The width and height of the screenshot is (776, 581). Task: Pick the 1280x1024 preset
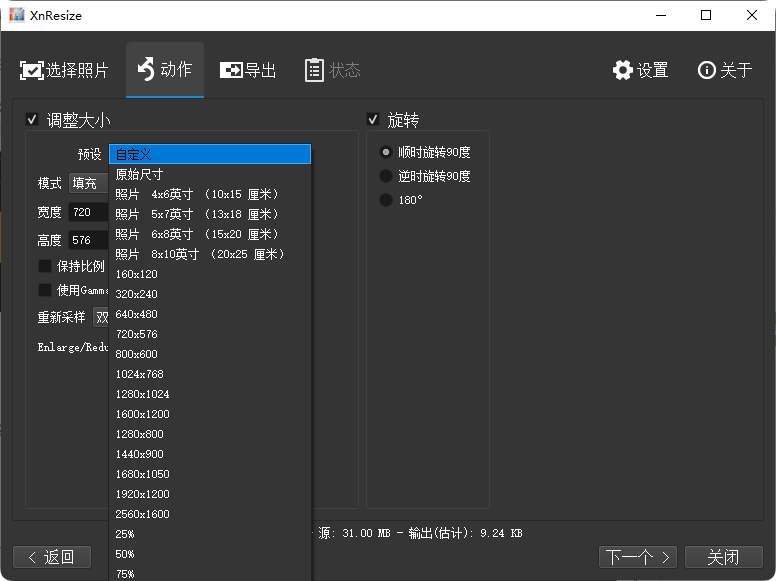(x=210, y=394)
